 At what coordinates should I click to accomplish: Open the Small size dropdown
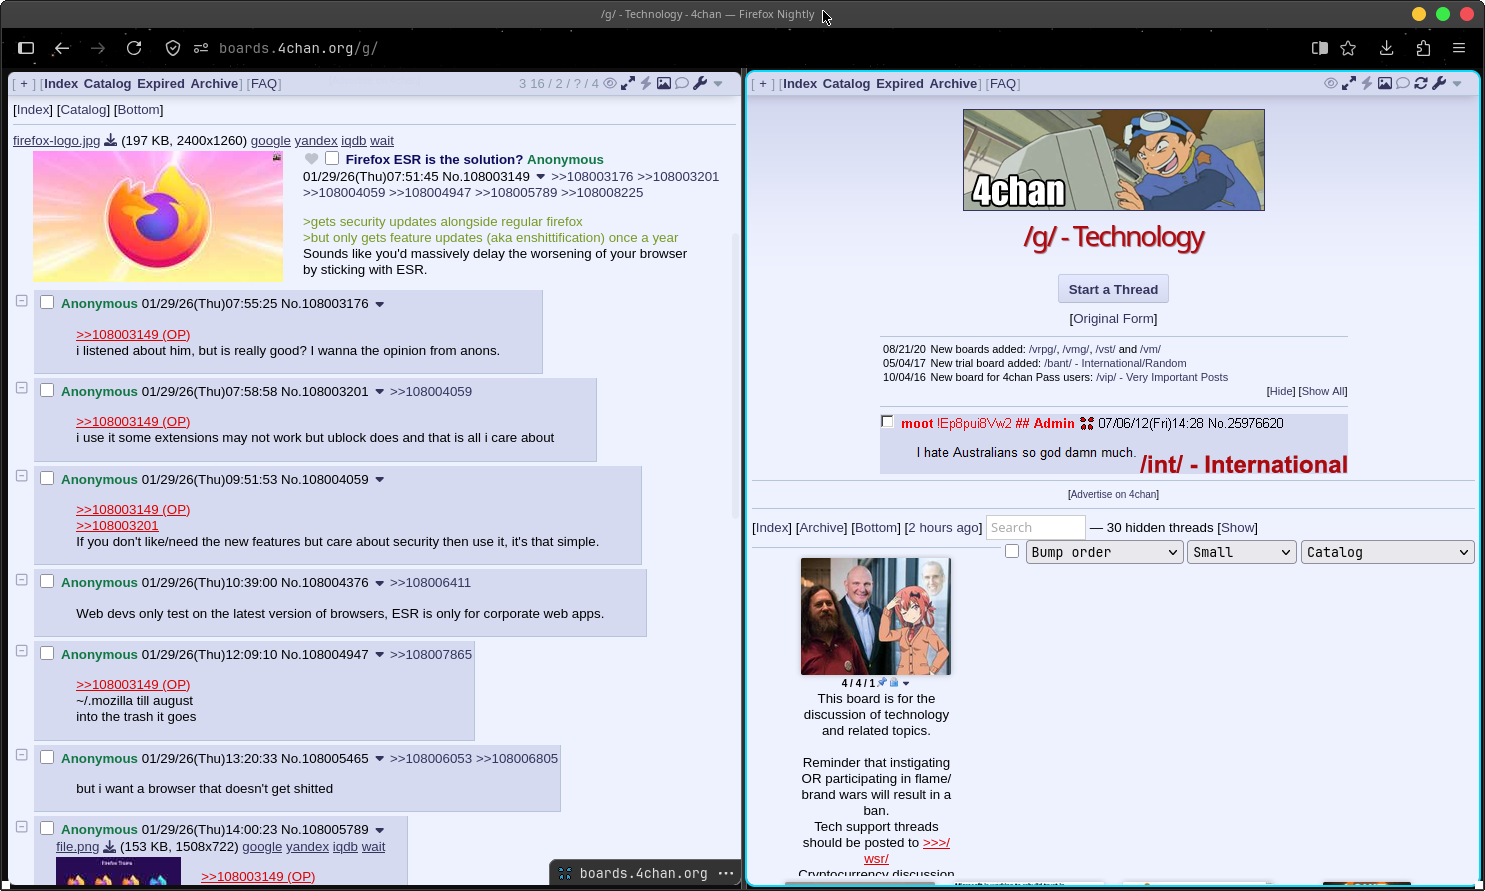(1242, 552)
